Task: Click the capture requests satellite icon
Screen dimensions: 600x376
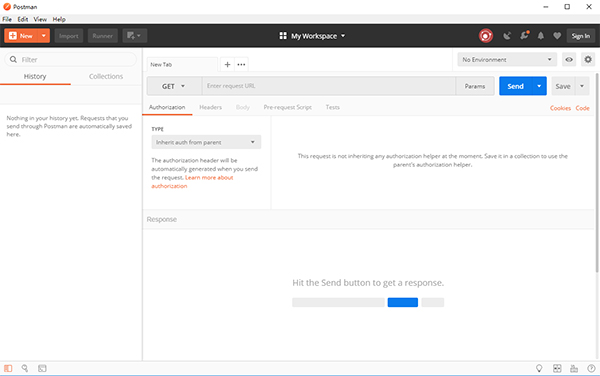Action: point(507,36)
